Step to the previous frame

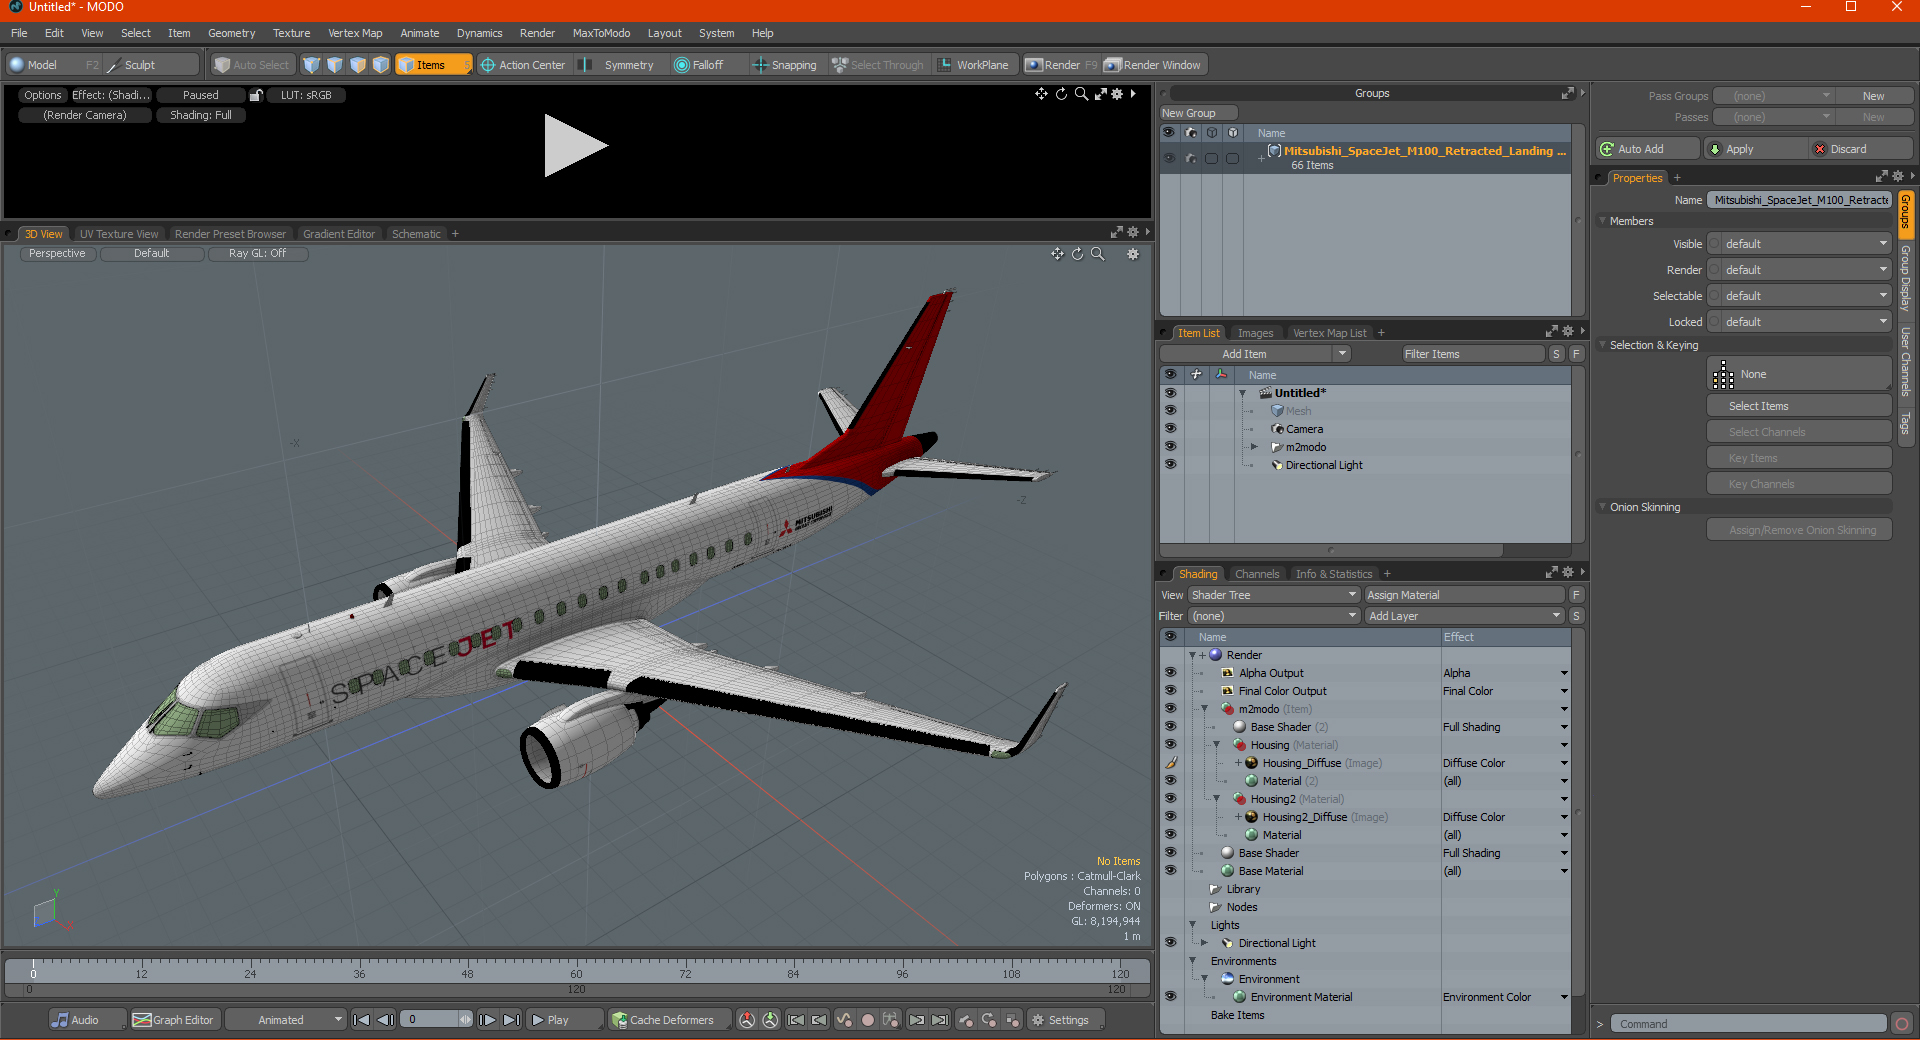[x=385, y=1020]
